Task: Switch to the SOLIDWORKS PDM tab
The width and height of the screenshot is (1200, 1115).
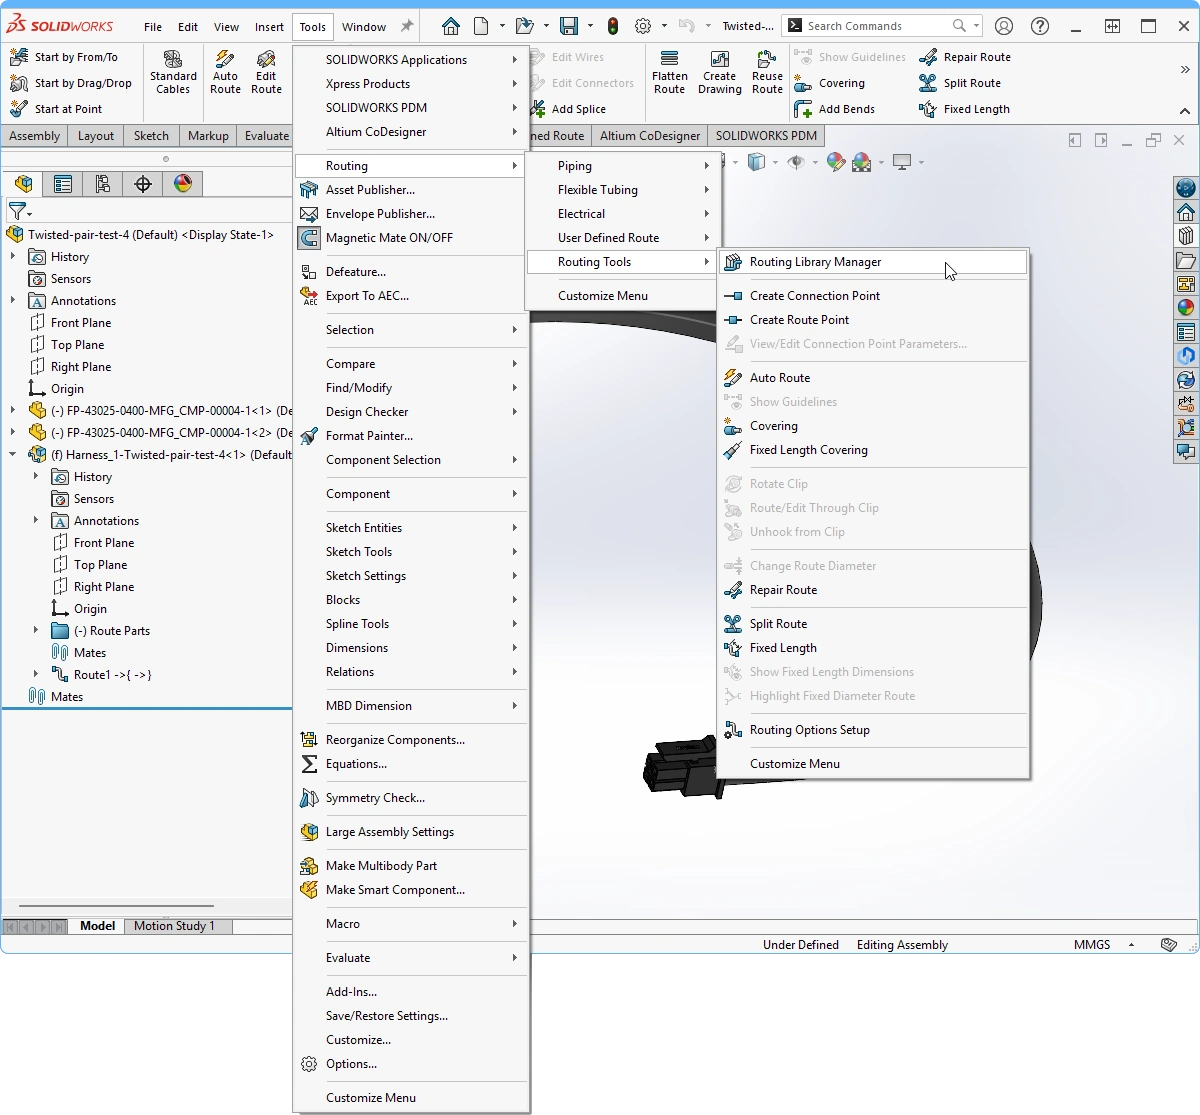Action: tap(766, 136)
